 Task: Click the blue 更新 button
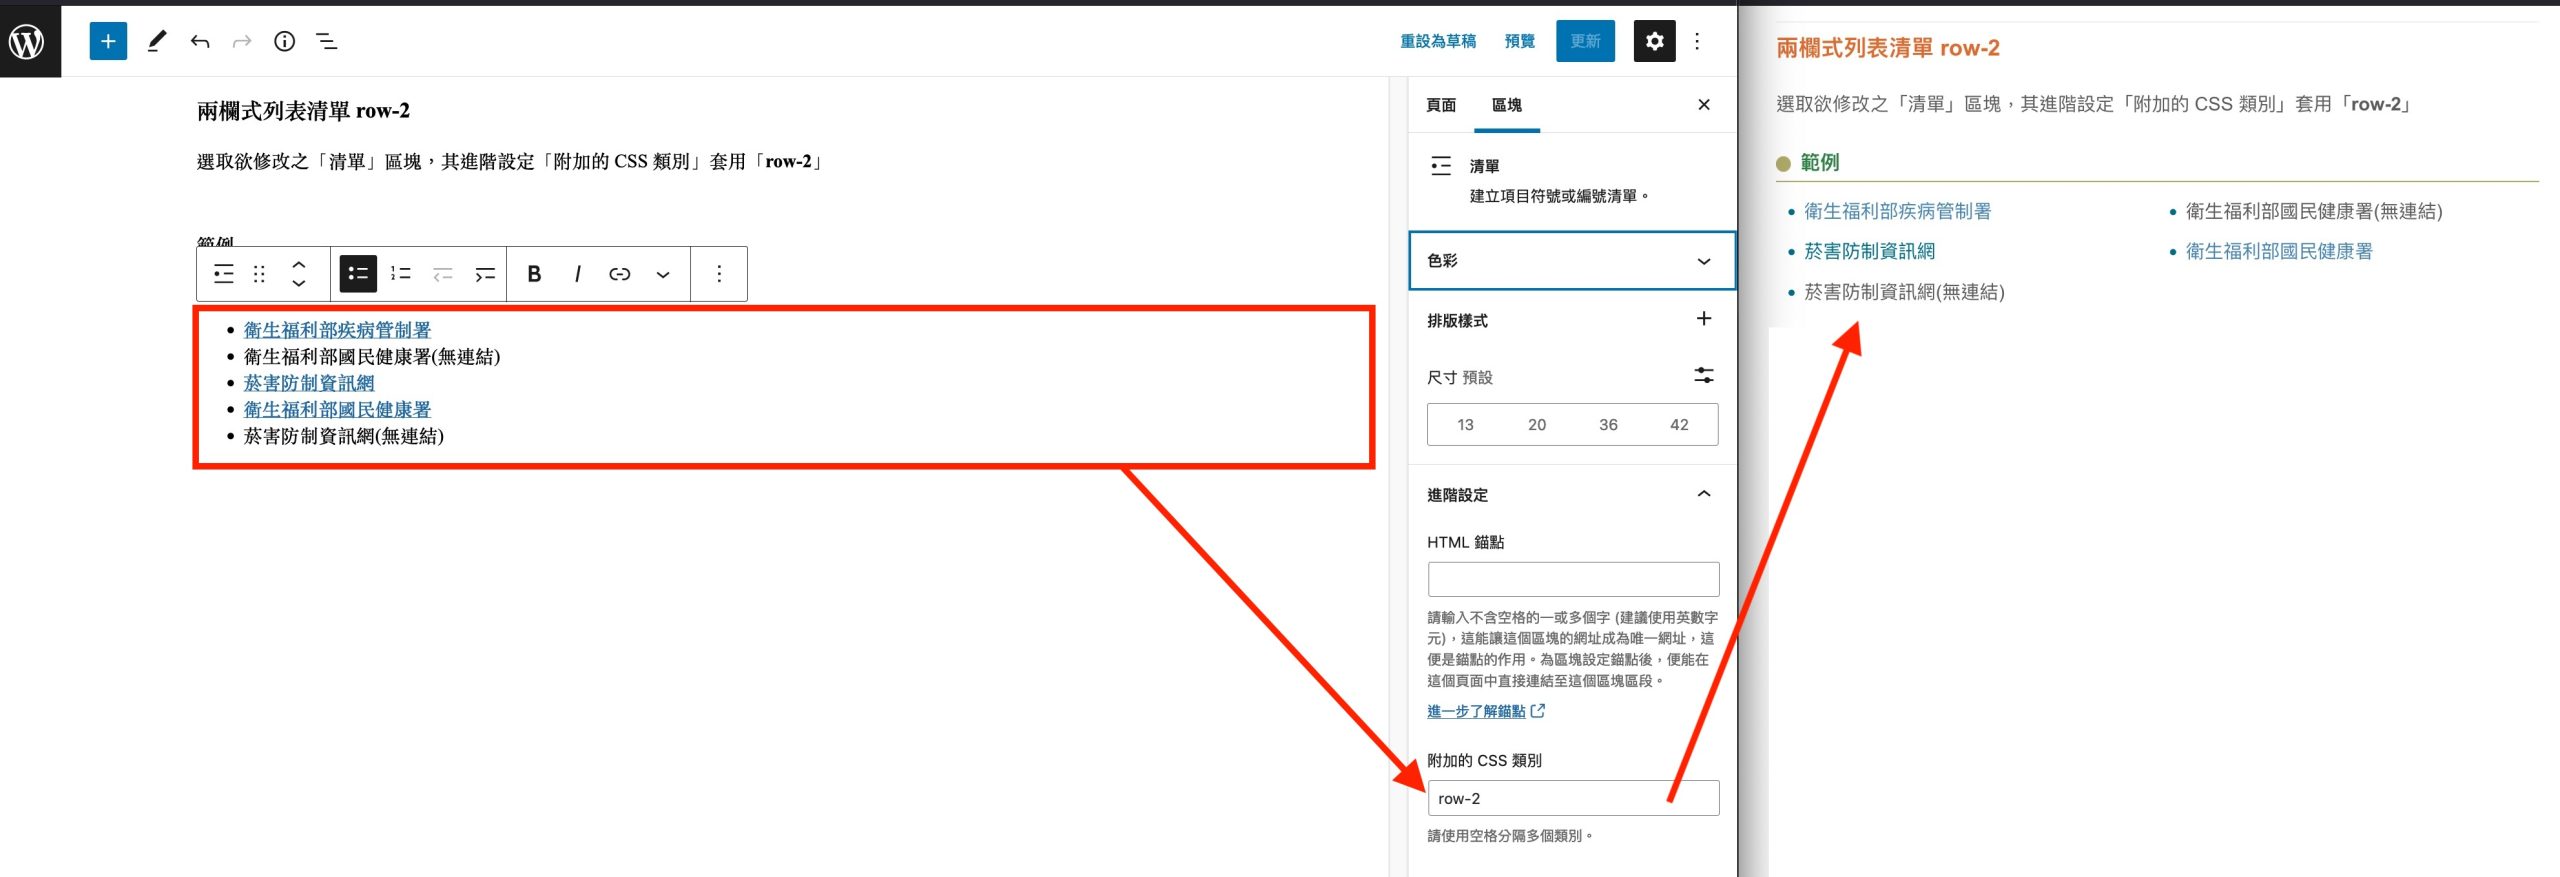point(1585,41)
